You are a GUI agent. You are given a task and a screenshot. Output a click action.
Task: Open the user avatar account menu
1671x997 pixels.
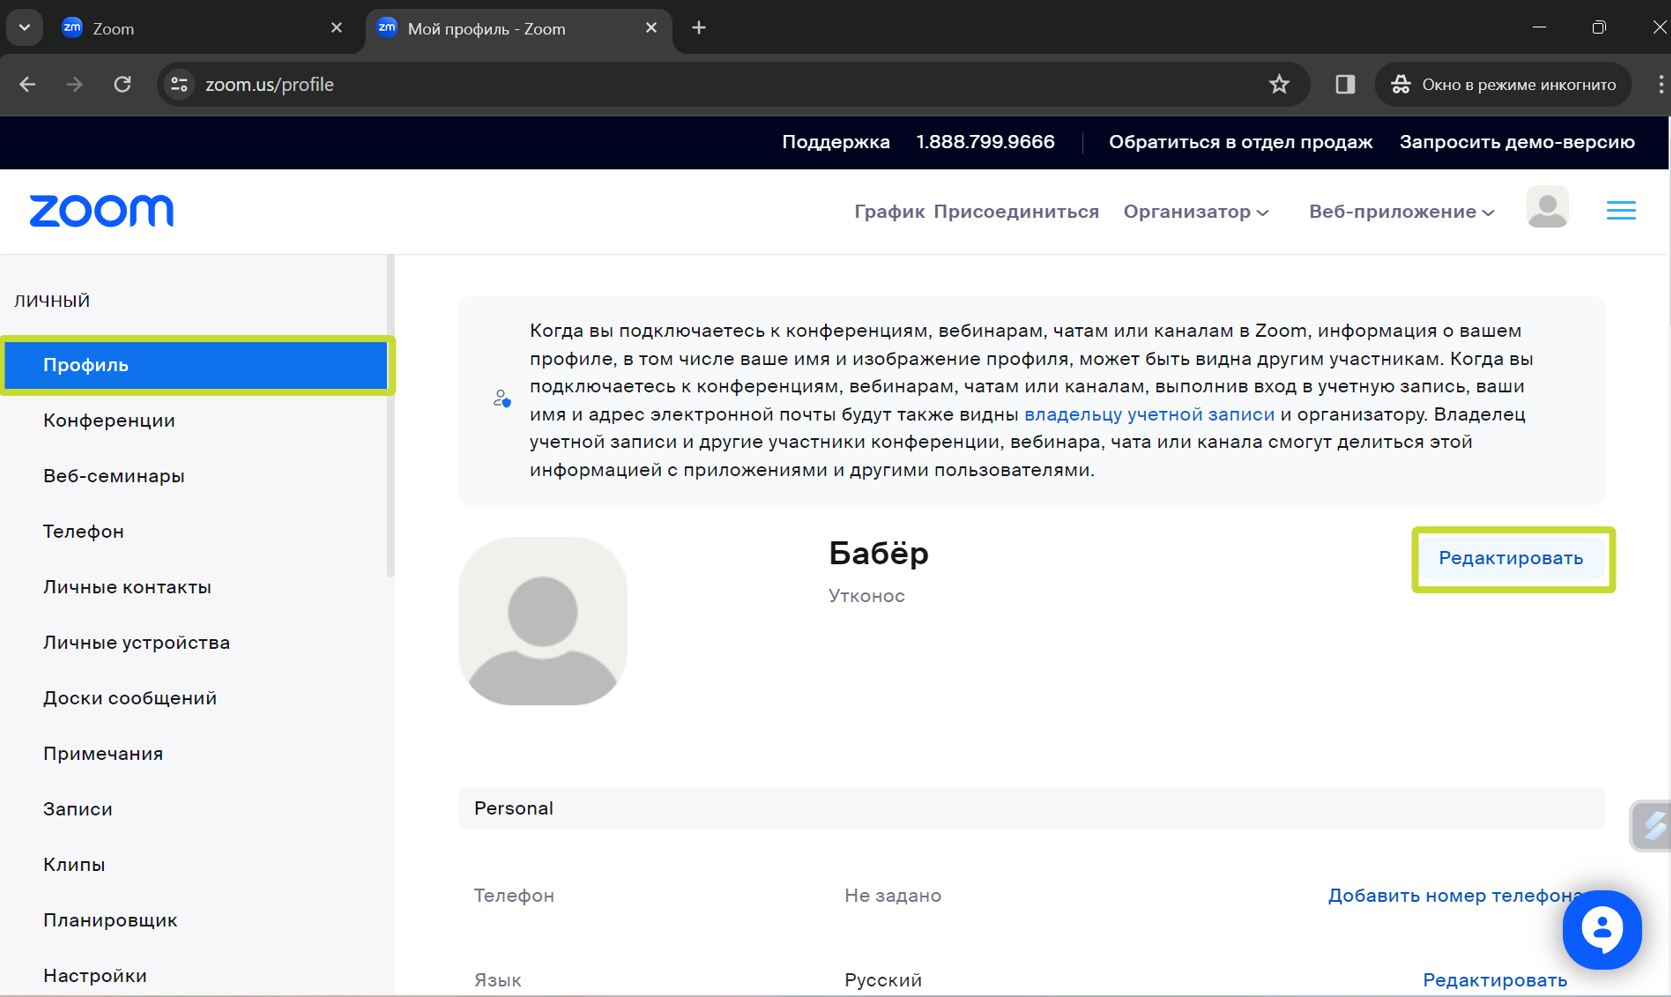[1547, 208]
